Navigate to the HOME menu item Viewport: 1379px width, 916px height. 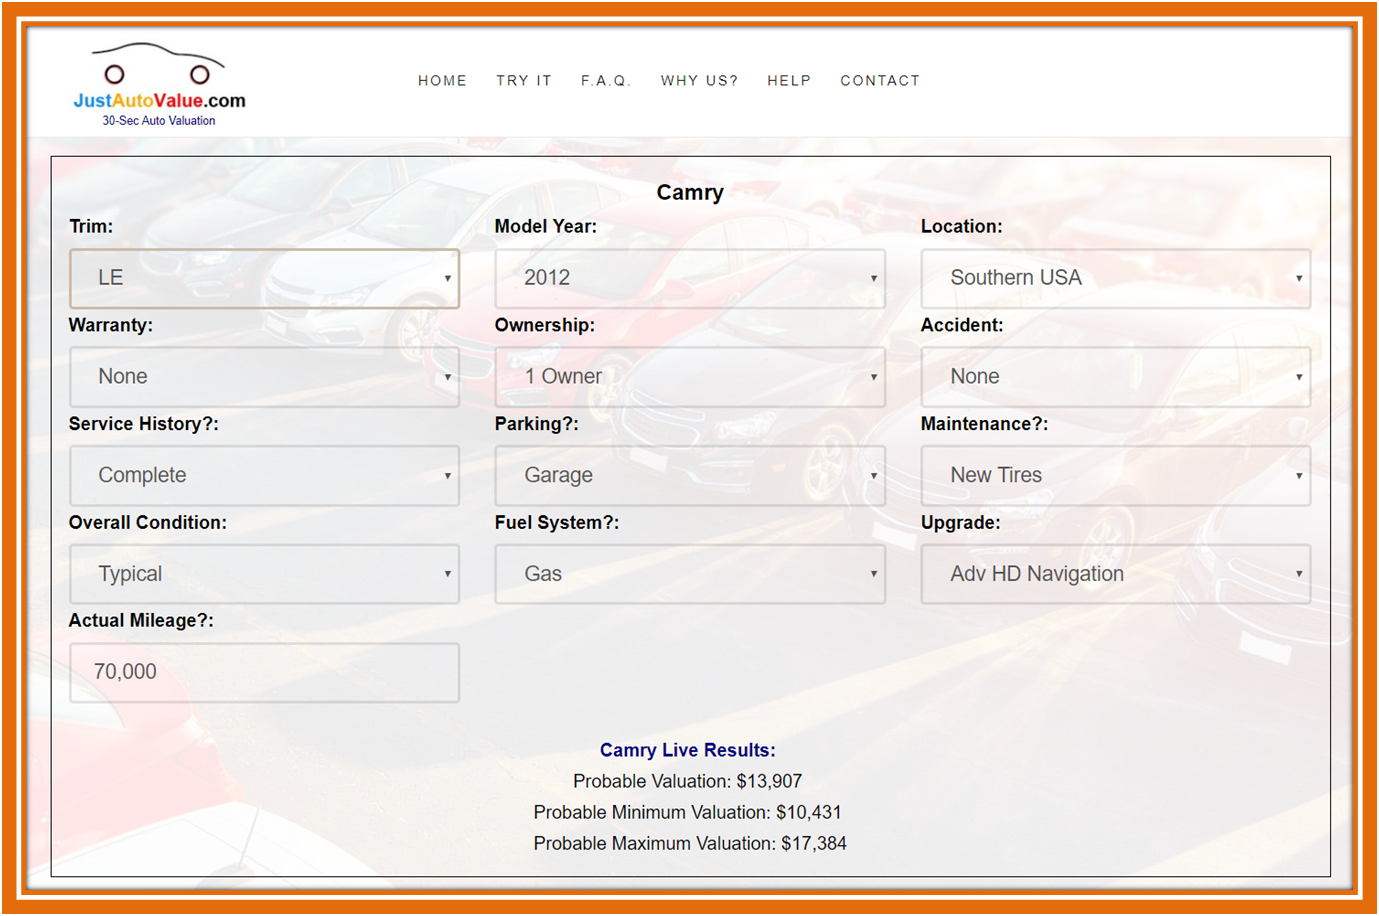[x=443, y=80]
